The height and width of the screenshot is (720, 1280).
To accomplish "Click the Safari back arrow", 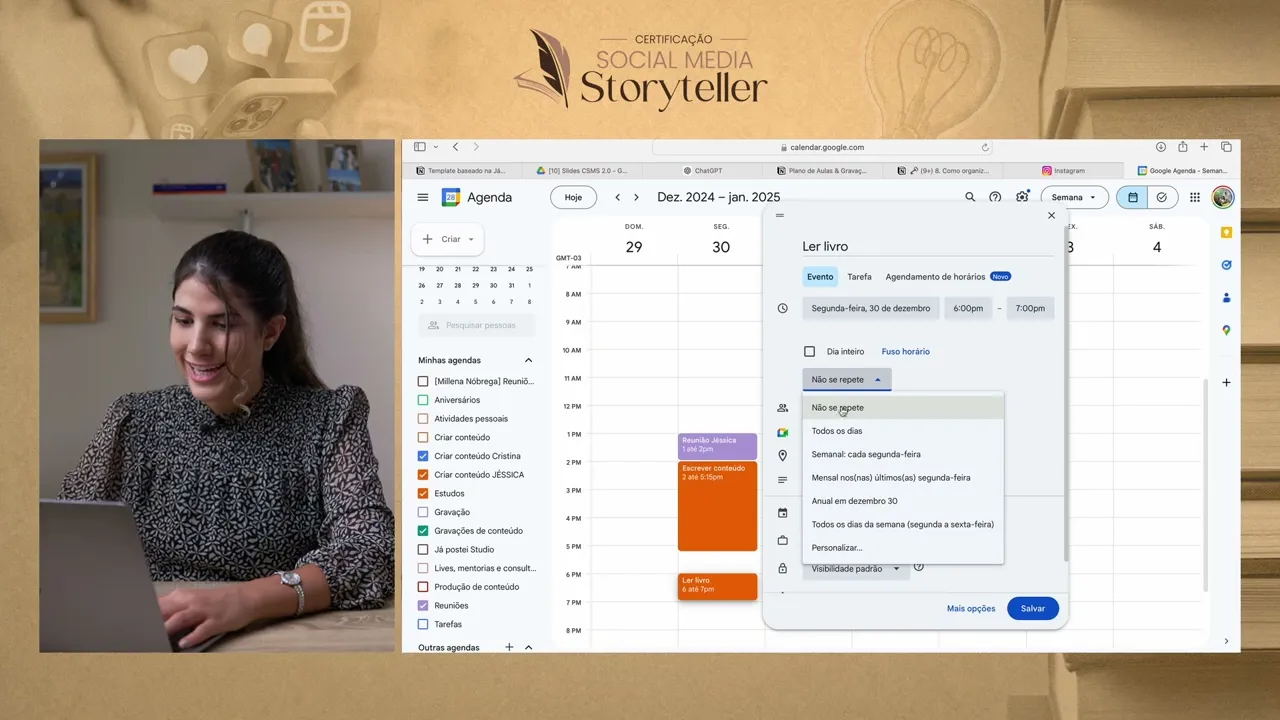I will [455, 147].
